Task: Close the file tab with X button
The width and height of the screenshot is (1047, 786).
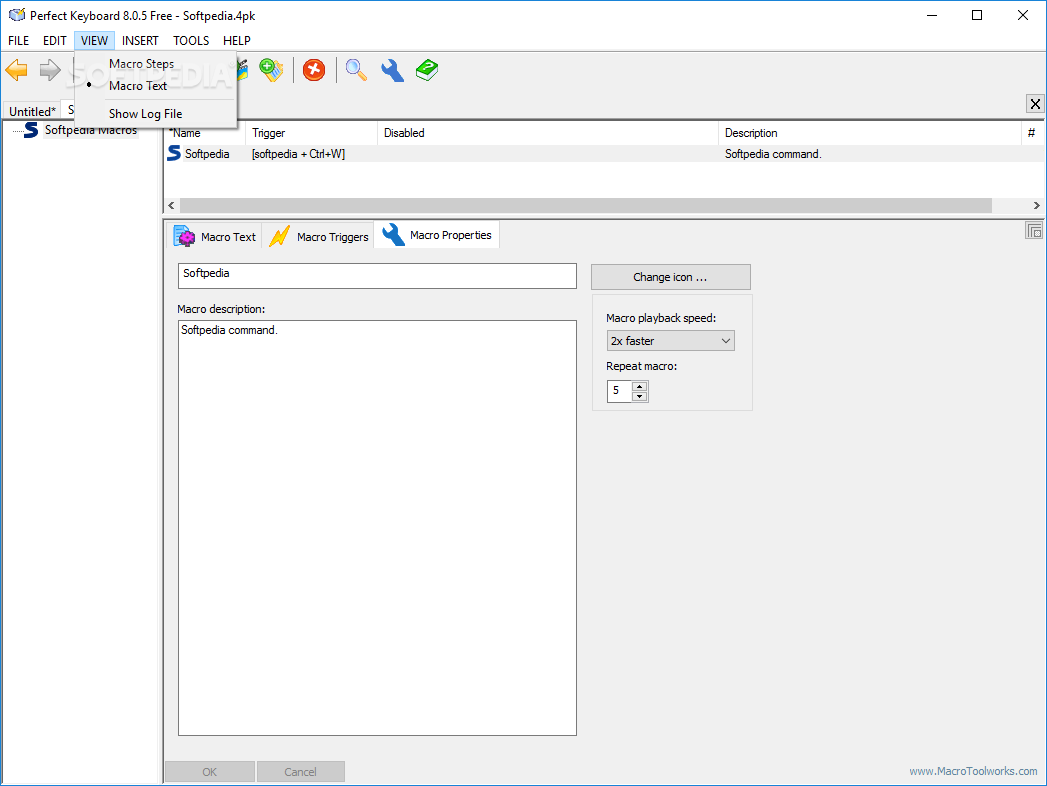Action: pos(1034,104)
